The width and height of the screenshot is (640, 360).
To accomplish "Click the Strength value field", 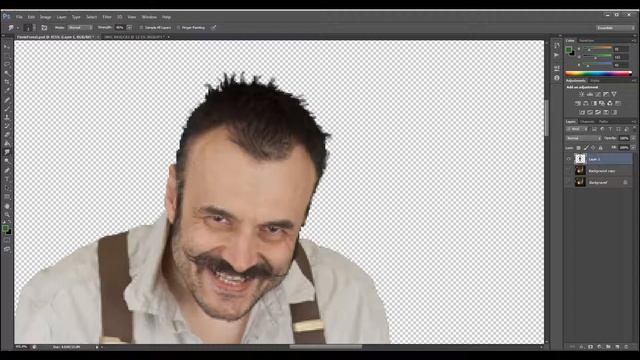I will [x=119, y=28].
